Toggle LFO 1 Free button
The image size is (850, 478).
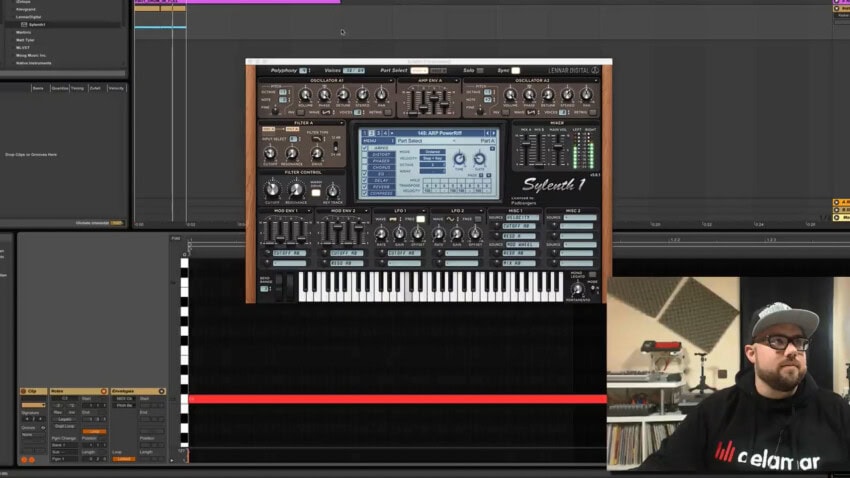(420, 219)
